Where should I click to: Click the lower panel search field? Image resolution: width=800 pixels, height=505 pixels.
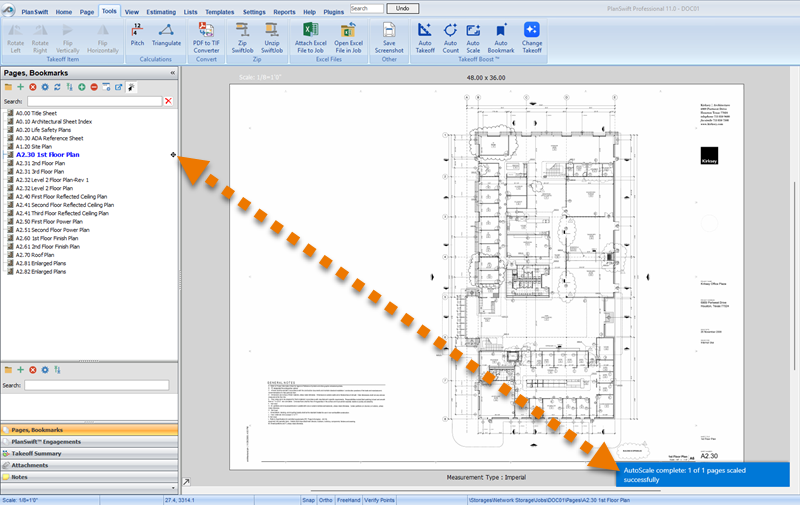point(96,385)
